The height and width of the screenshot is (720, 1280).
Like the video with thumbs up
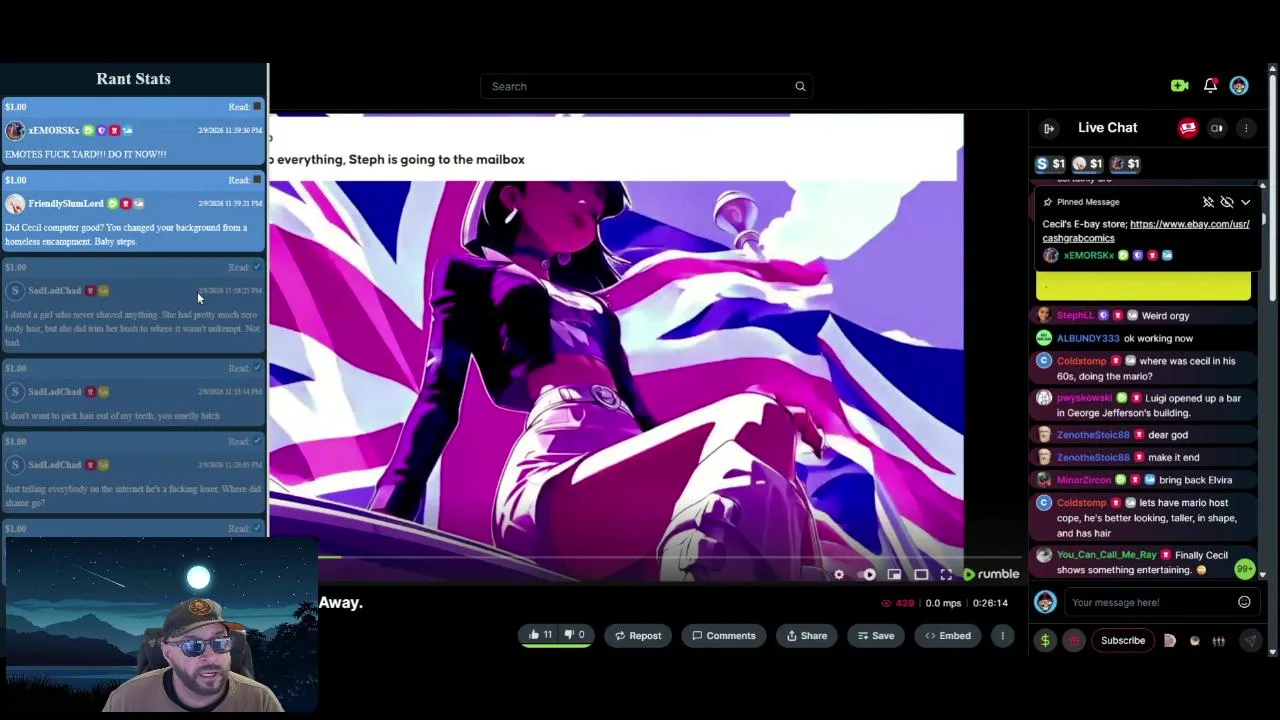(541, 636)
